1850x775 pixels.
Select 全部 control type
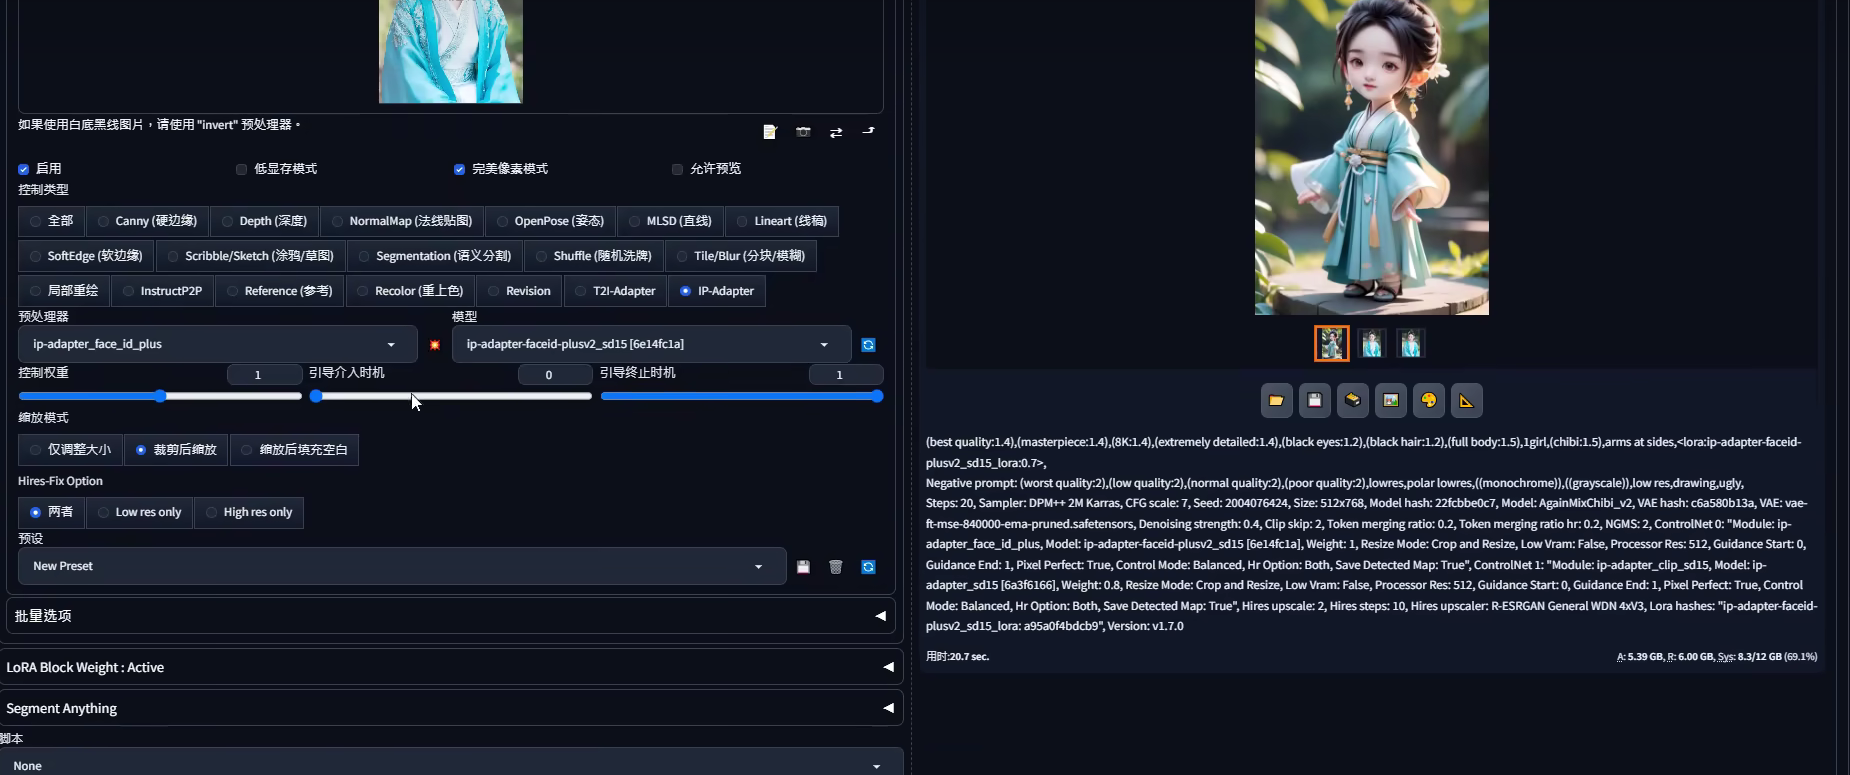point(52,221)
